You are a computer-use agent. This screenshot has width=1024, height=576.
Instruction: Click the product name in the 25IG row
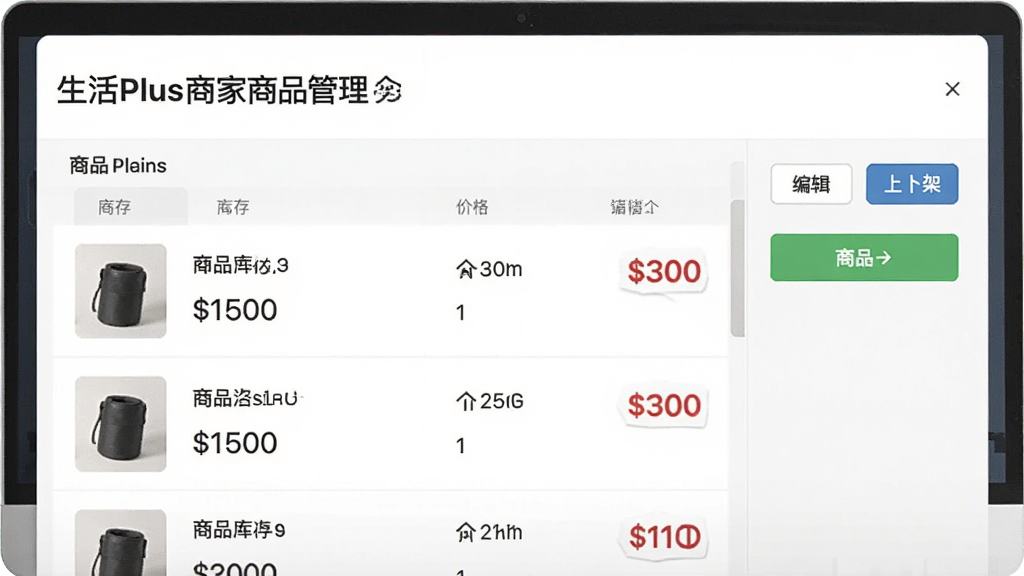point(246,398)
